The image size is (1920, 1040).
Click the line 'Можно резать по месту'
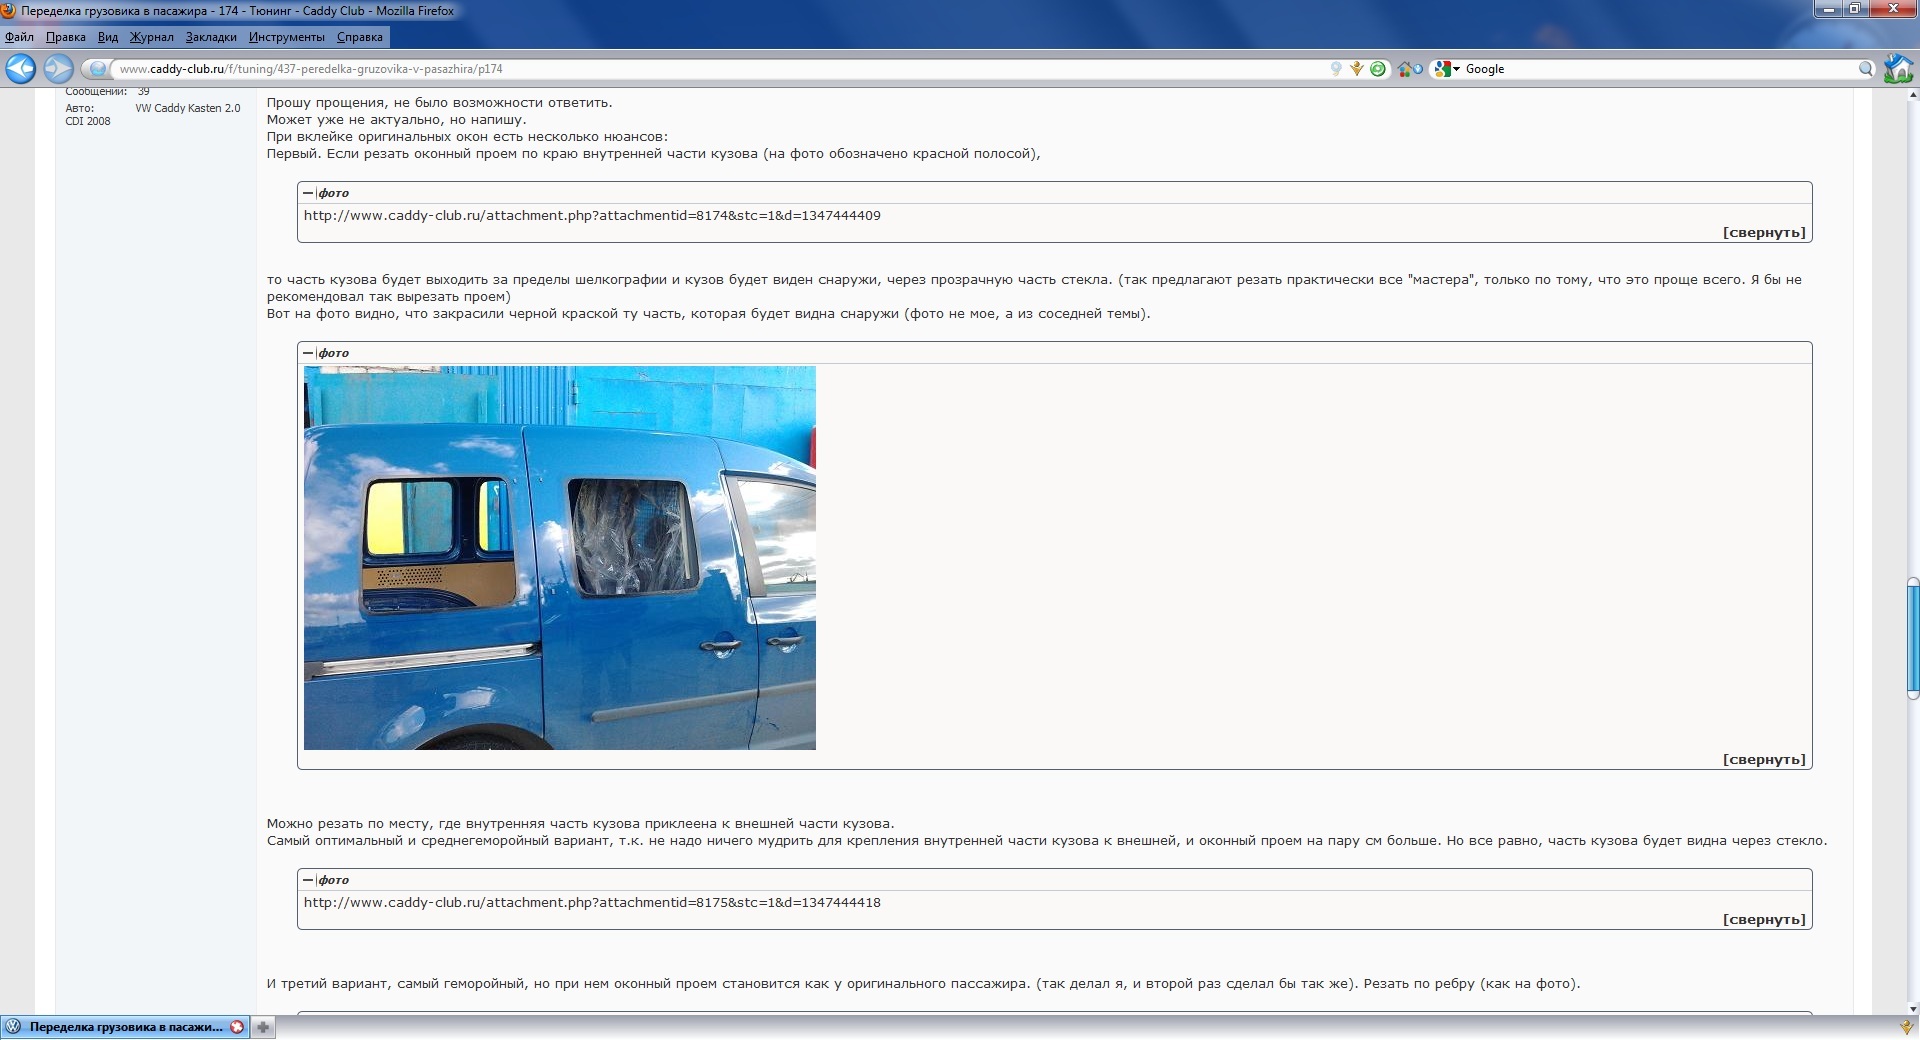pos(580,823)
